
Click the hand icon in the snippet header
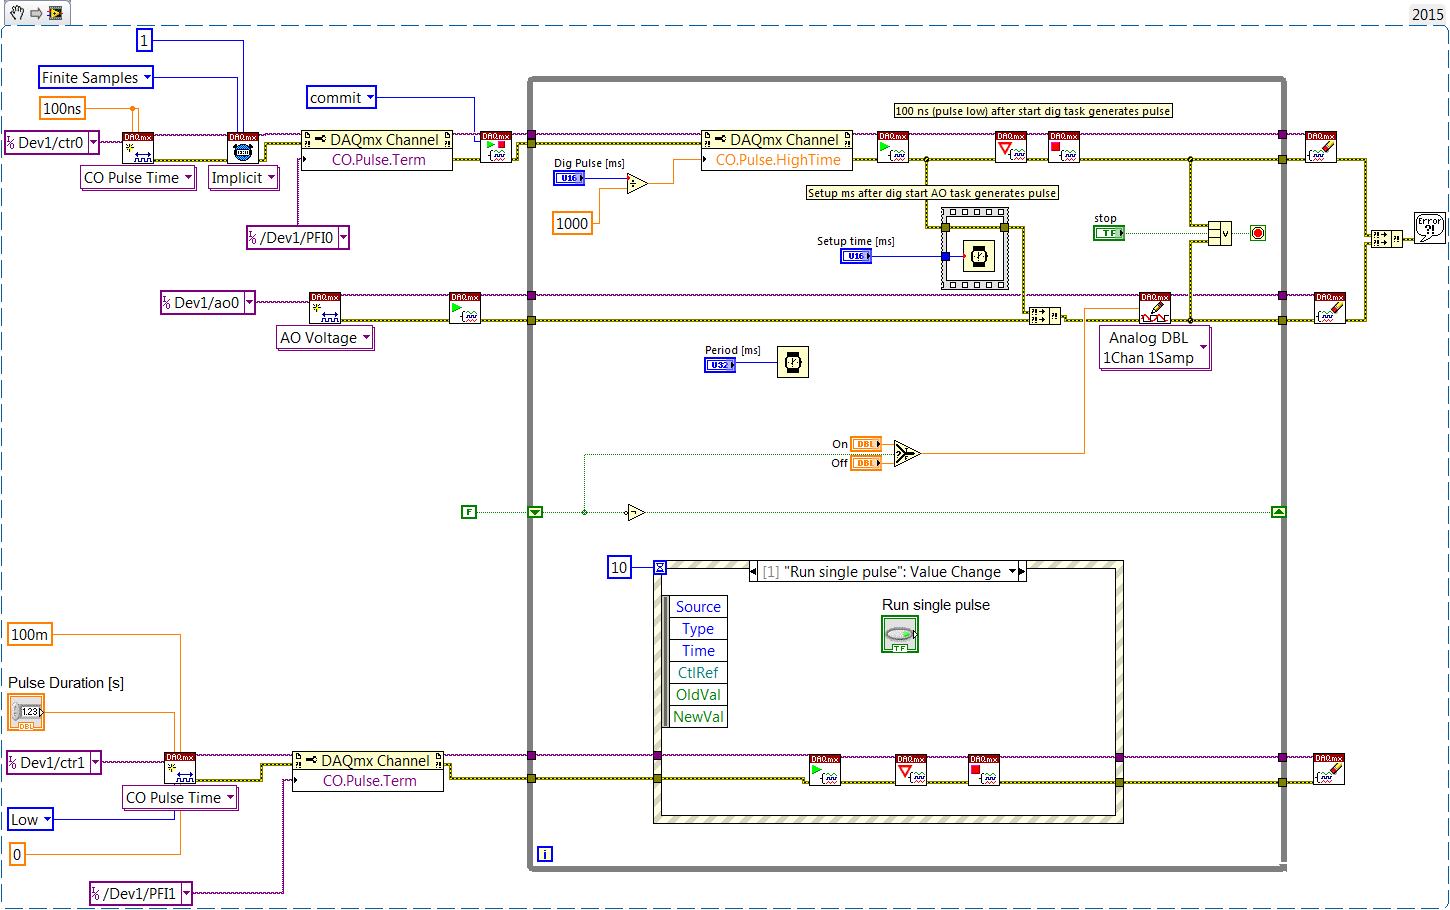17,13
